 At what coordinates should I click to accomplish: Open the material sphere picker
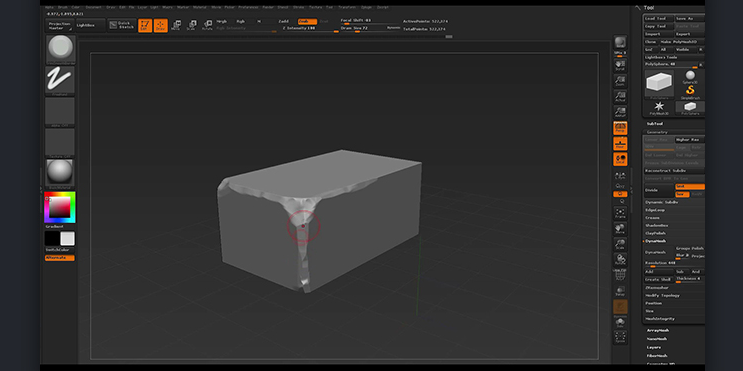(x=60, y=173)
